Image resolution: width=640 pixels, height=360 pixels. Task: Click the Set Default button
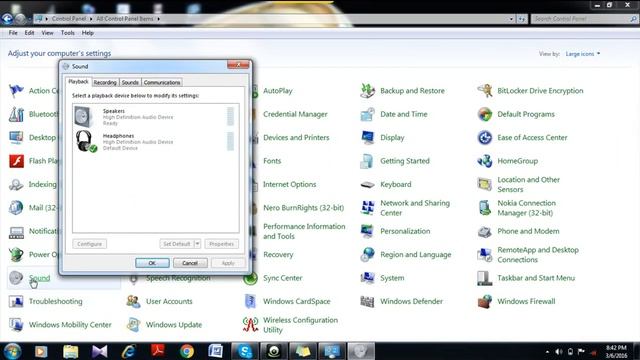(x=176, y=244)
